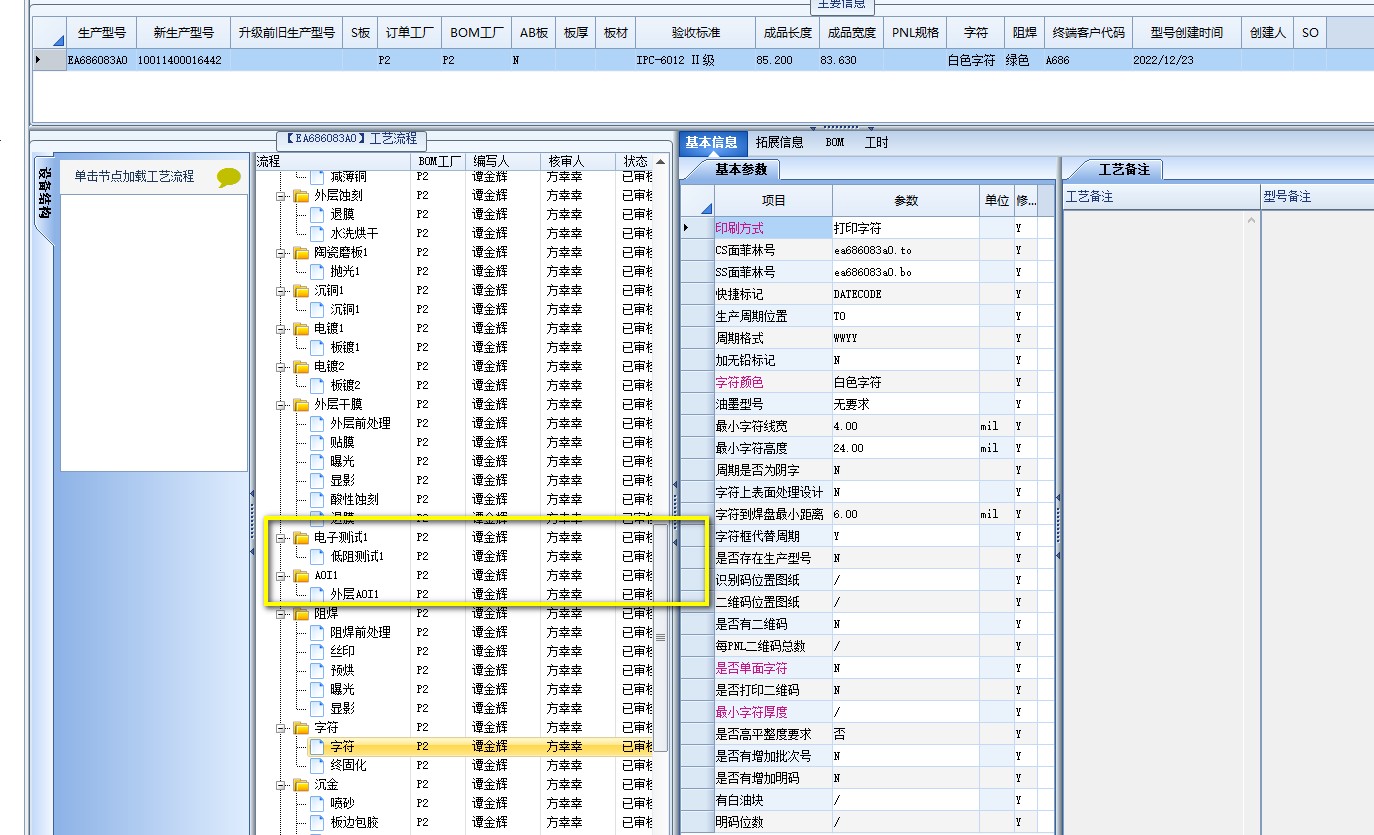
Task: Click the document icon beside 预烘
Action: point(317,670)
